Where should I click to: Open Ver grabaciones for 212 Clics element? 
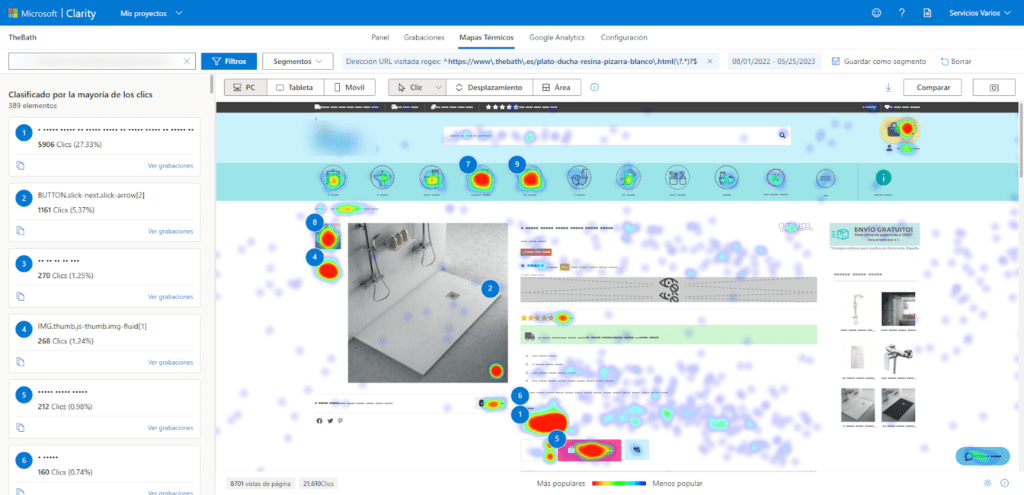point(170,428)
